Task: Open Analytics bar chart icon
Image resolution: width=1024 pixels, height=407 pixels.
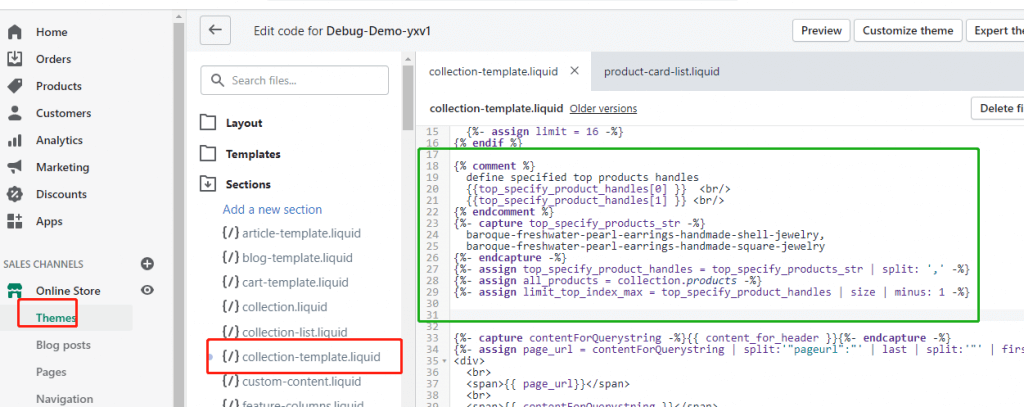Action: tap(15, 140)
